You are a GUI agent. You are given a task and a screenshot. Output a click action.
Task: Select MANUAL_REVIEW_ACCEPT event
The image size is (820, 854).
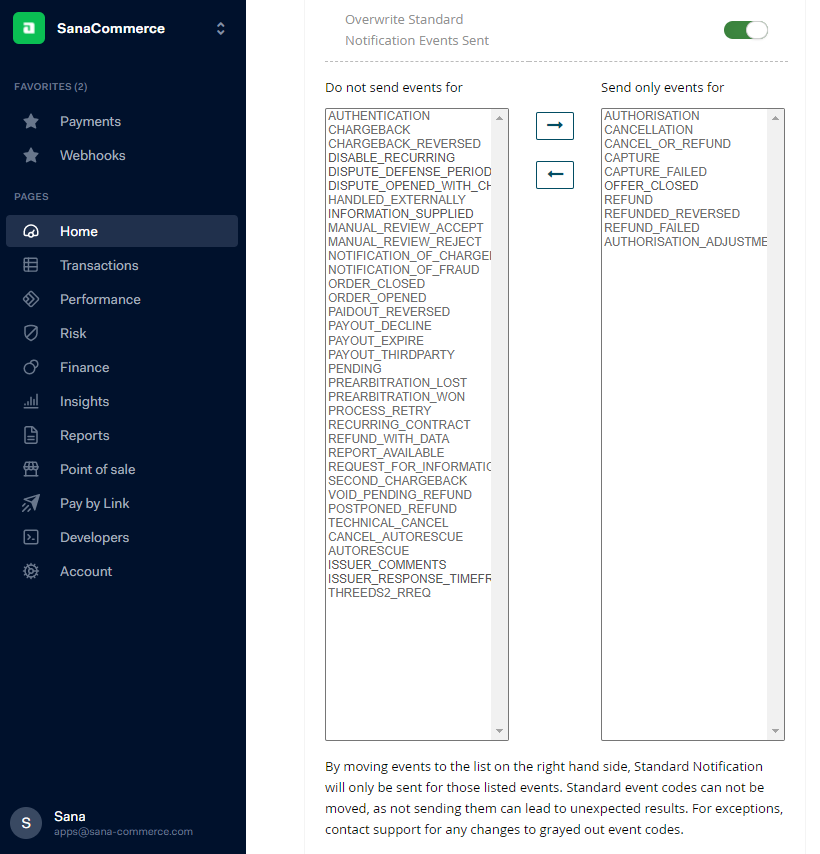[405, 228]
